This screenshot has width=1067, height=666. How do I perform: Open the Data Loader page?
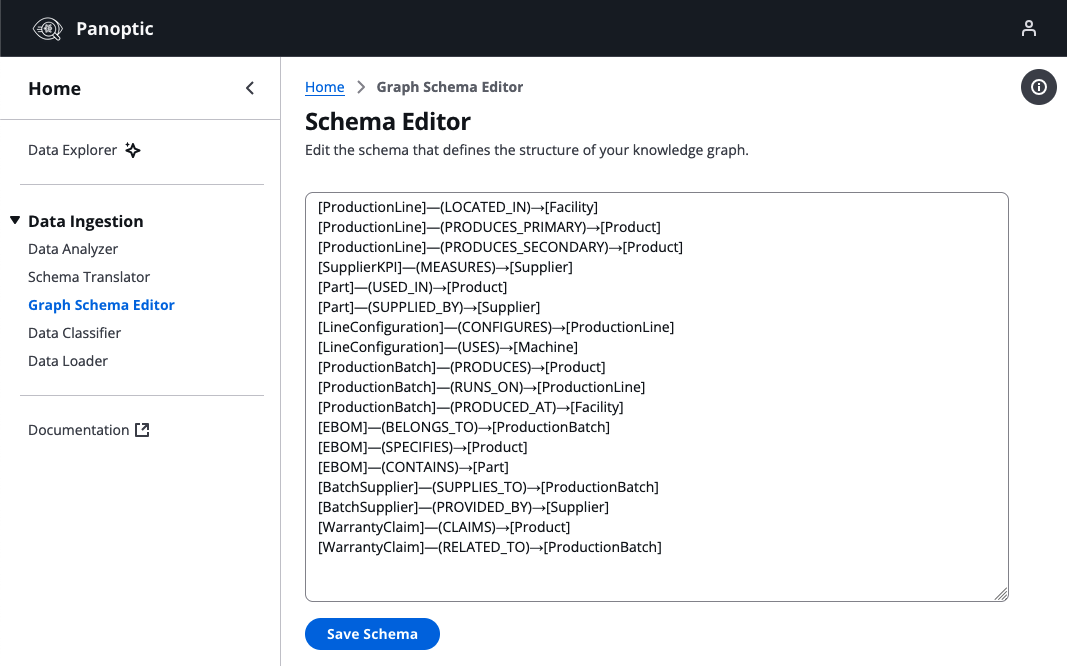(x=68, y=361)
